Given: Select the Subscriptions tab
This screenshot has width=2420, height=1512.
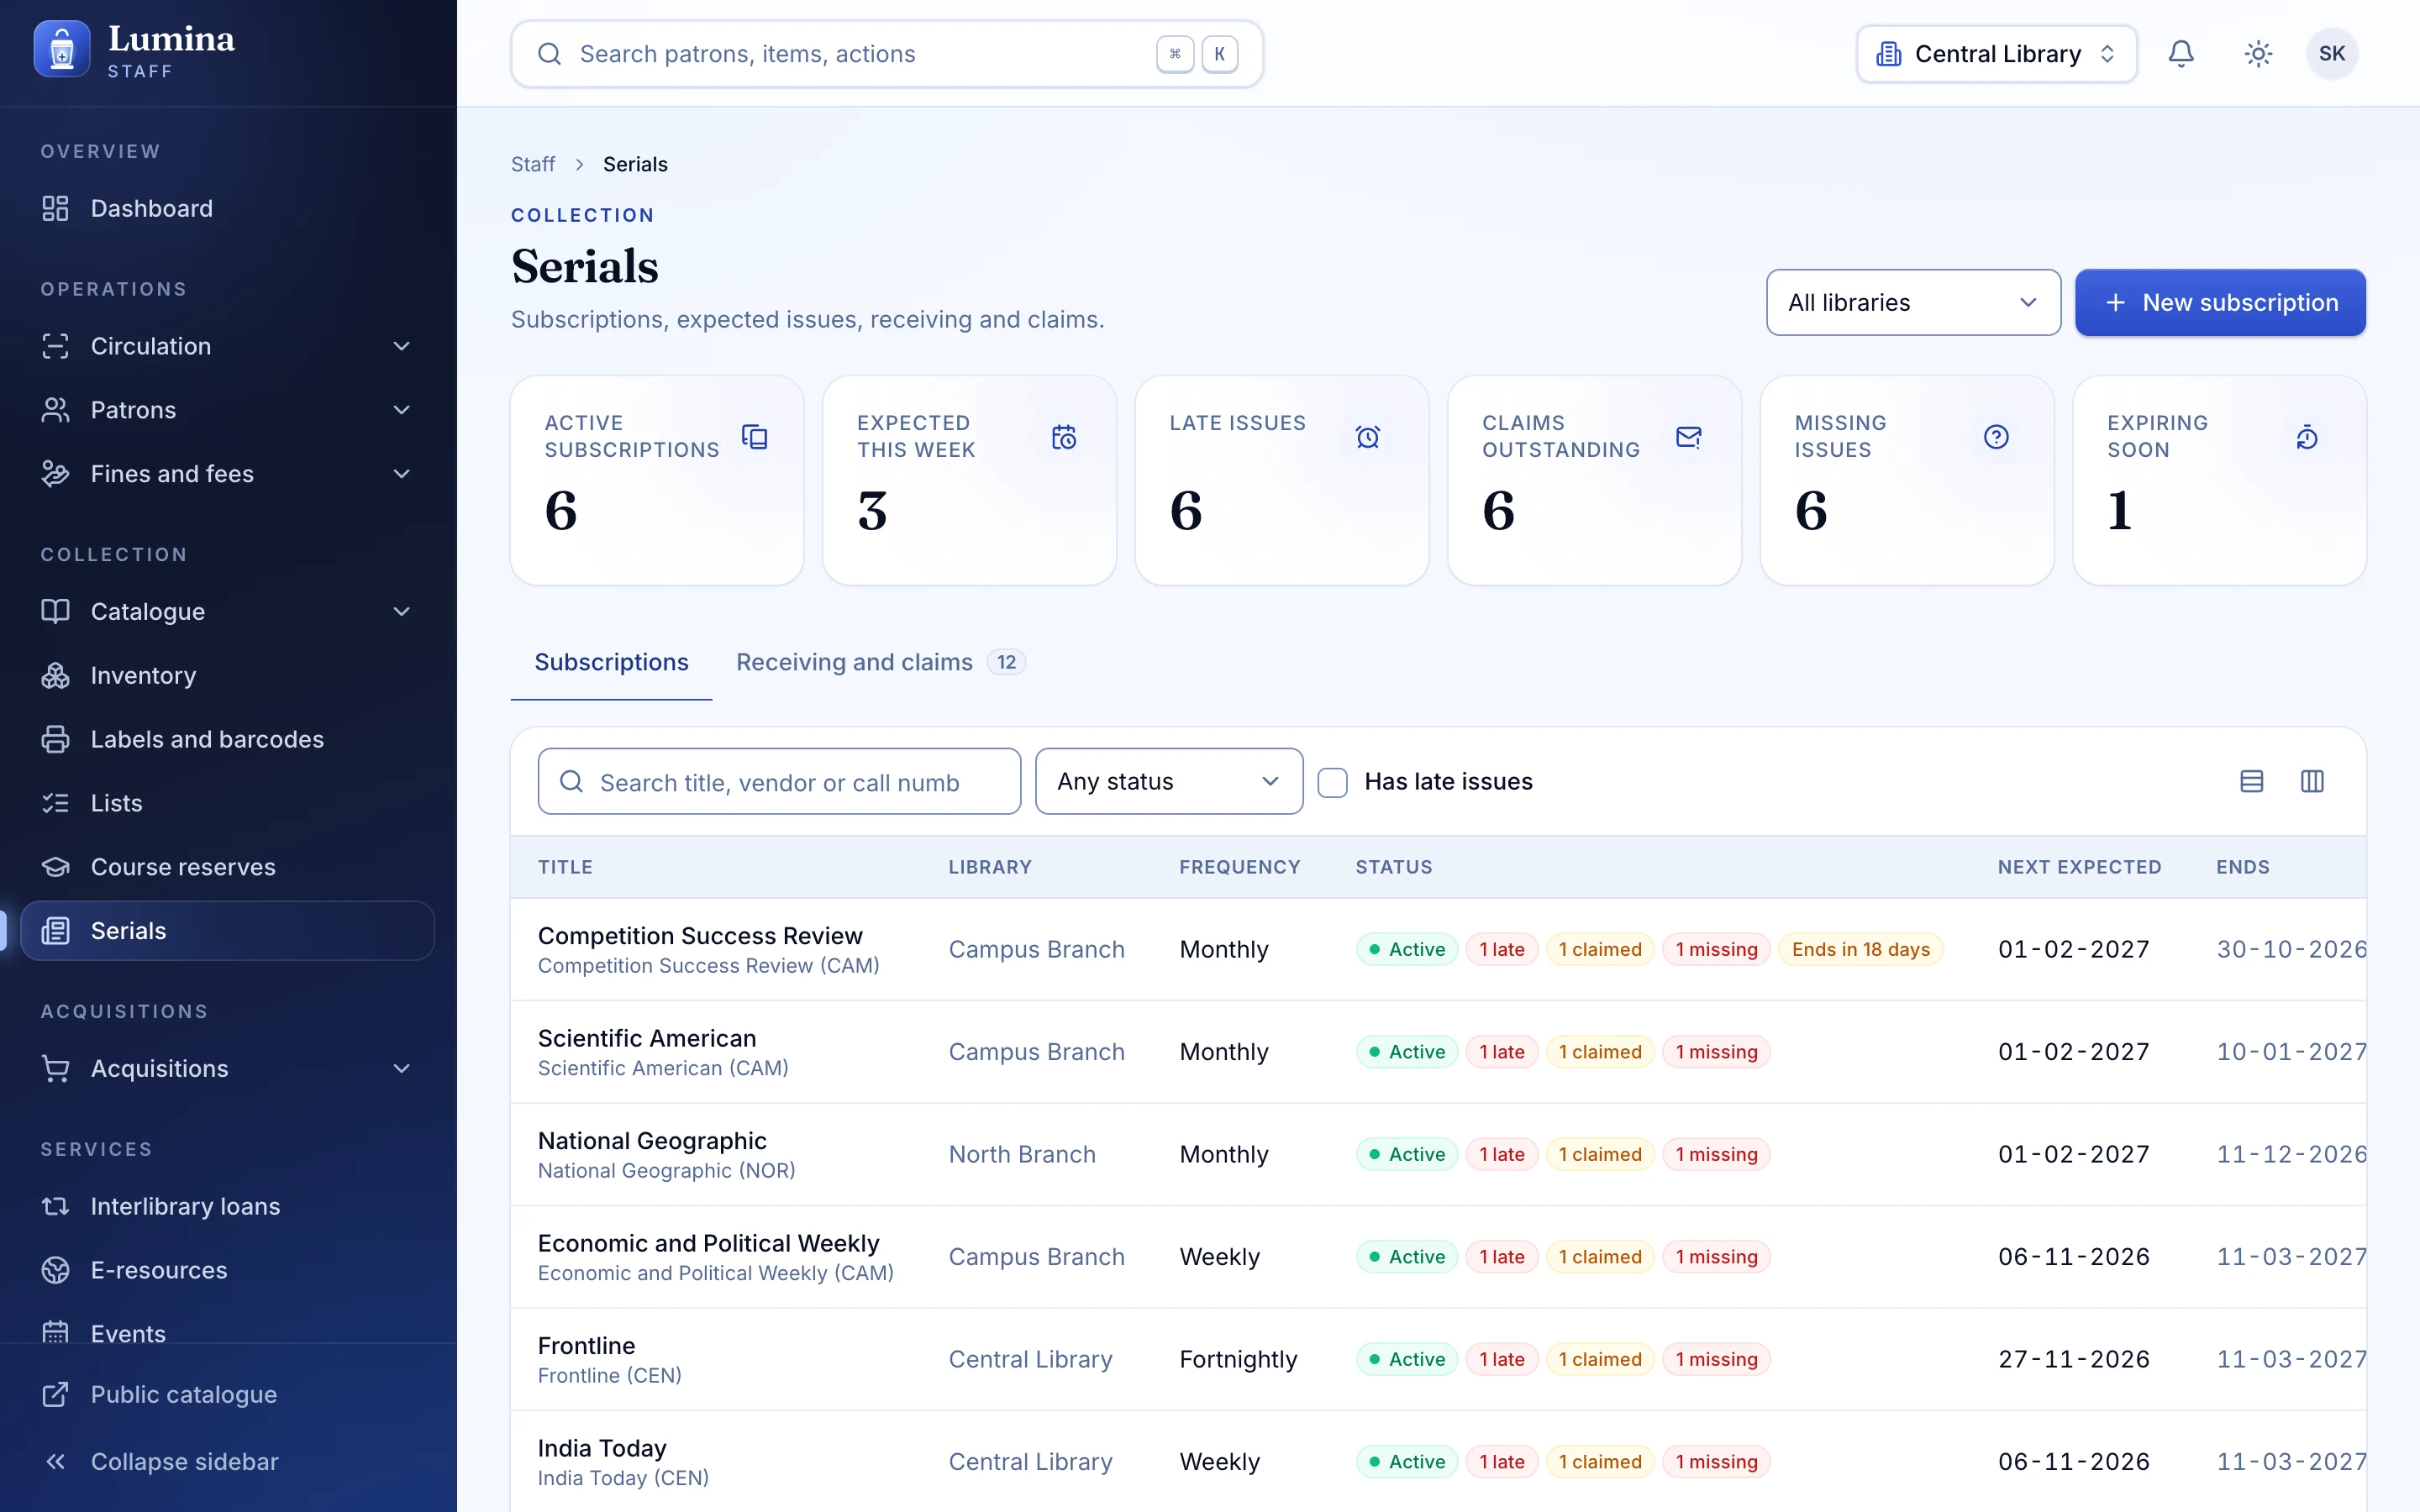Looking at the screenshot, I should (x=611, y=662).
